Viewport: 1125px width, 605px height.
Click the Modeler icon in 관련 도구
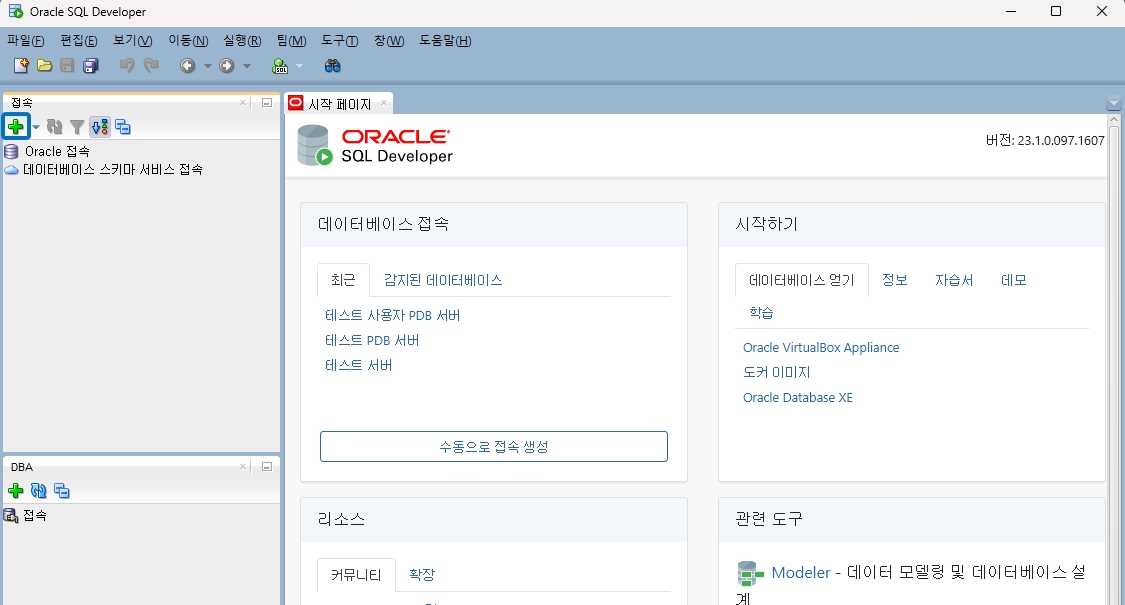tap(750, 573)
